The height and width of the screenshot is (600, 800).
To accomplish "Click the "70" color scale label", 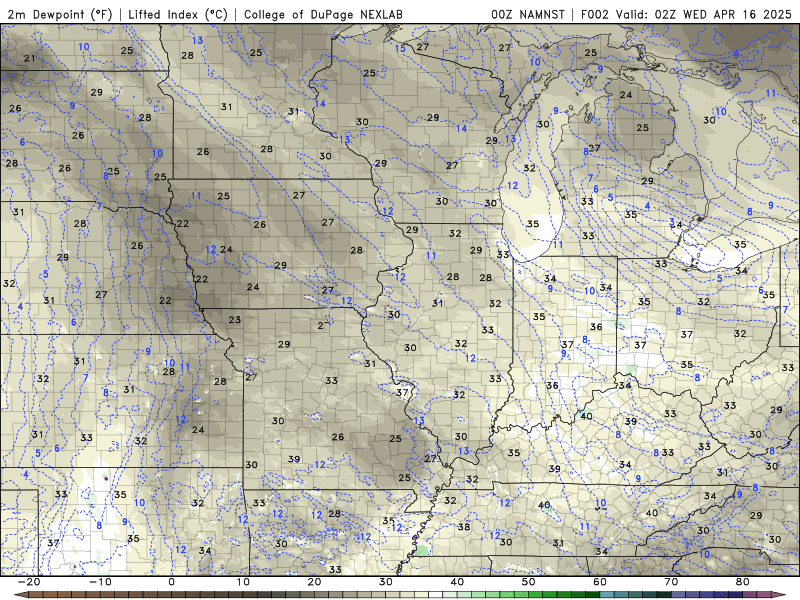I will click(671, 582).
